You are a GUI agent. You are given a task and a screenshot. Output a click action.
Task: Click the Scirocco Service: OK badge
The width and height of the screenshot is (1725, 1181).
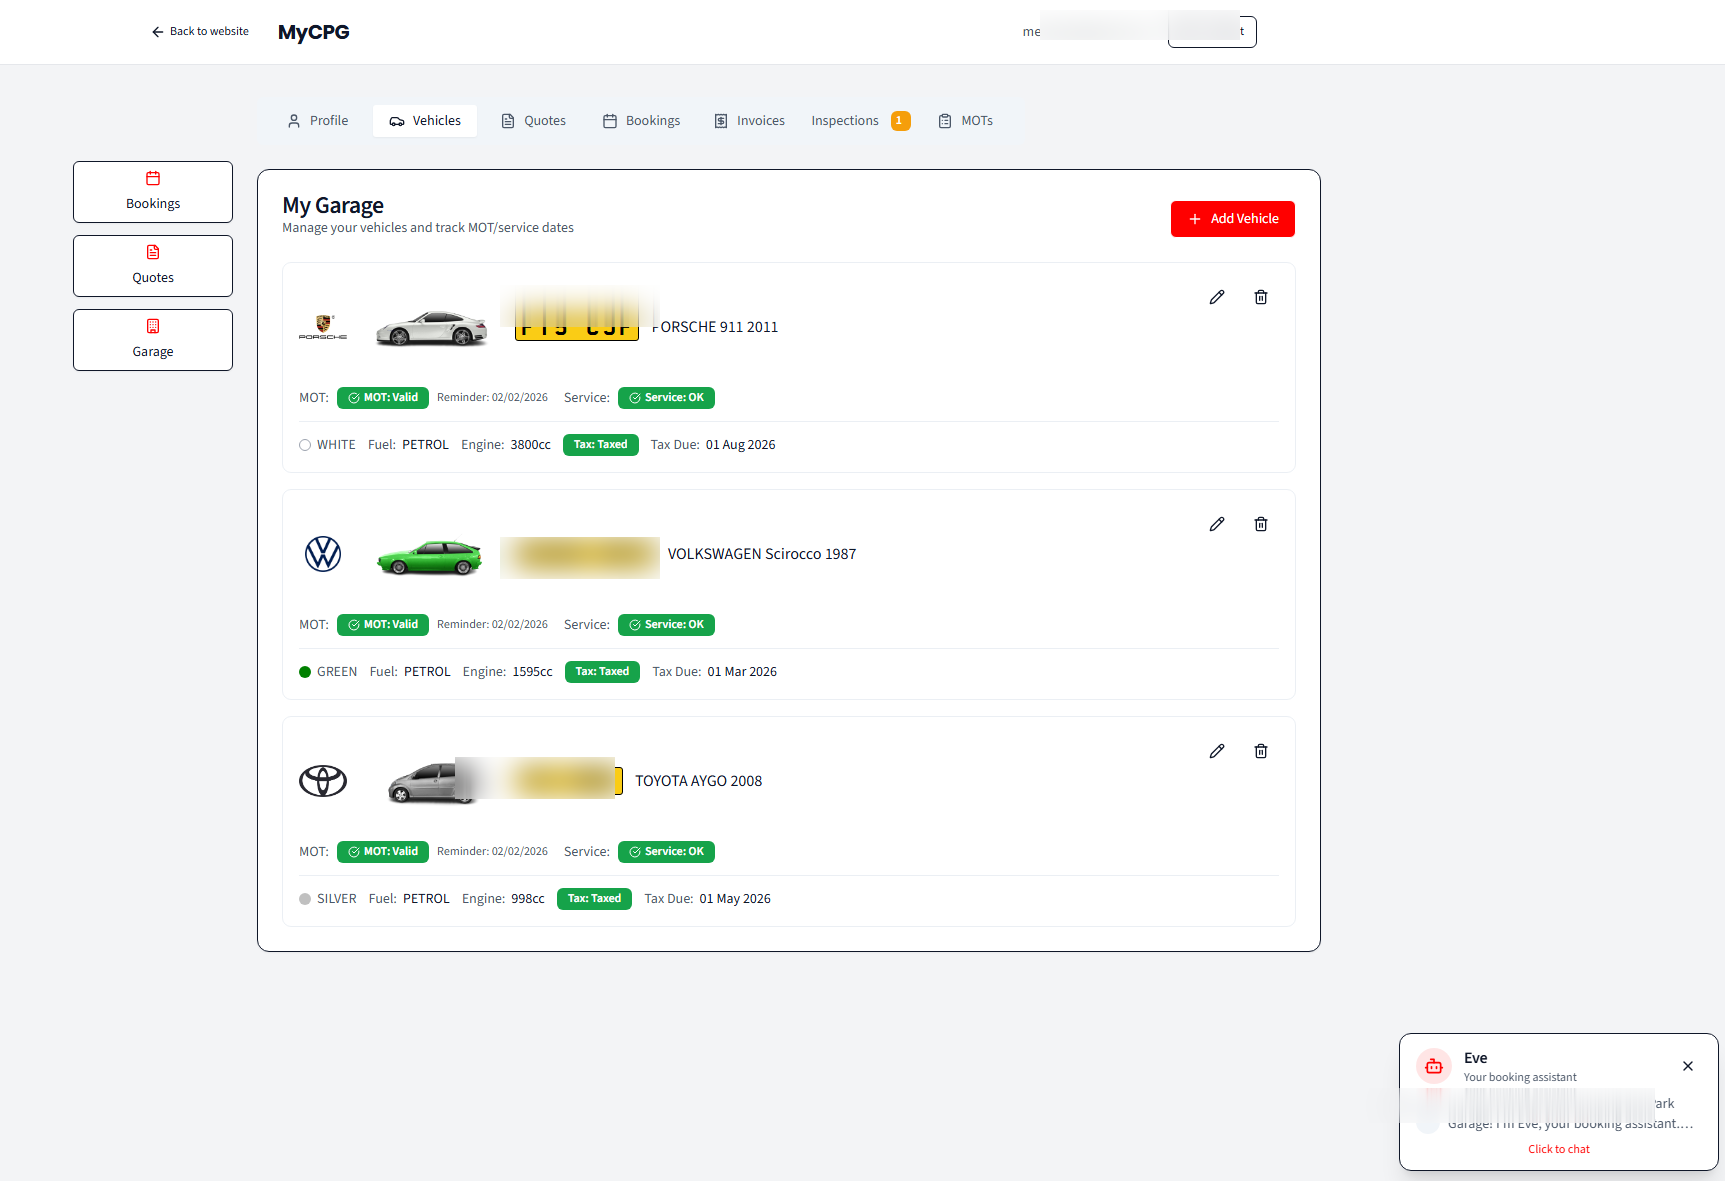click(x=666, y=625)
